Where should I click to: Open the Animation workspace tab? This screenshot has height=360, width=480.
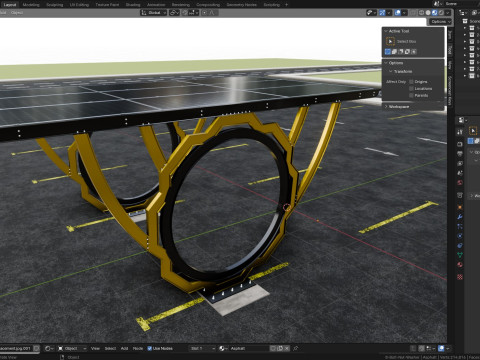pyautogui.click(x=156, y=5)
